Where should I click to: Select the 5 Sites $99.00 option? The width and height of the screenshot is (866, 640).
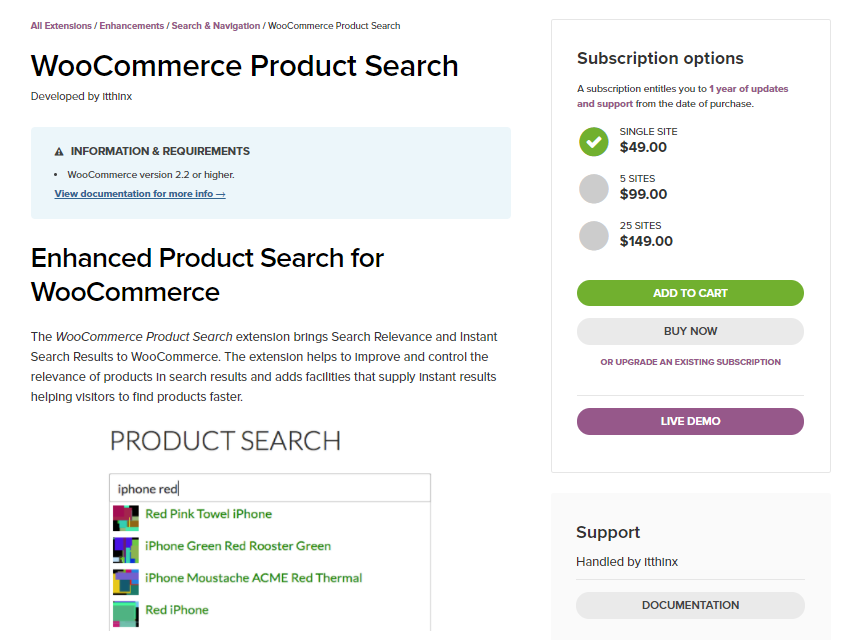coord(594,188)
